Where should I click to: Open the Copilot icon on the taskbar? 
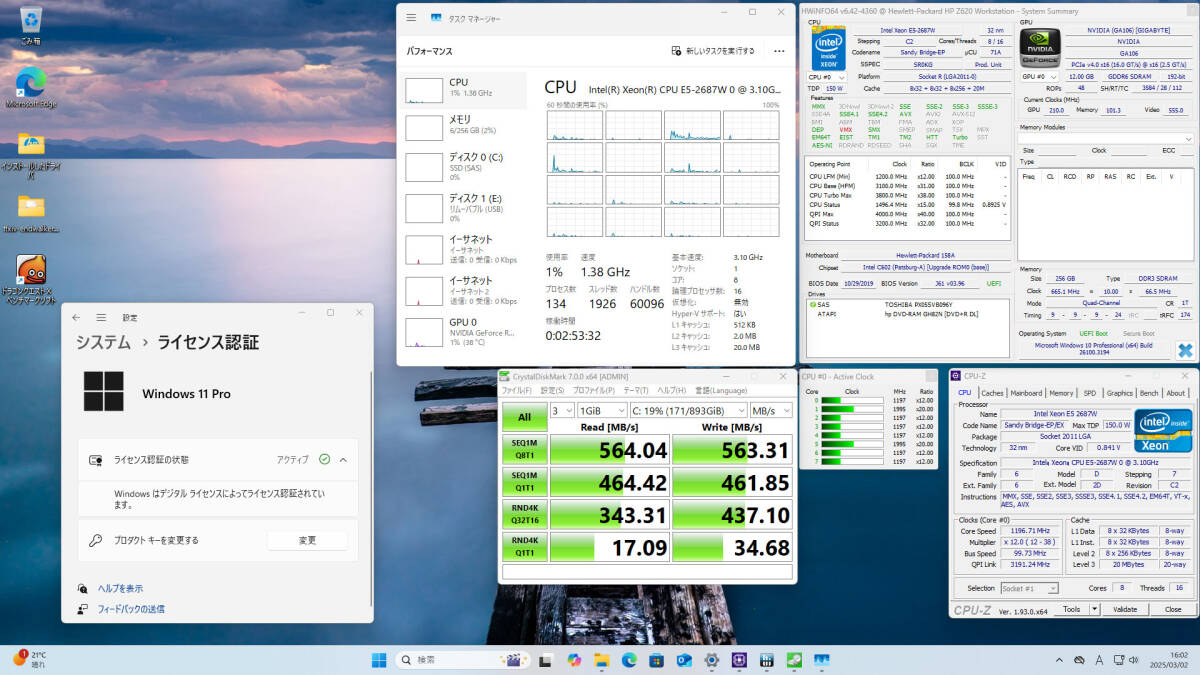pyautogui.click(x=573, y=660)
